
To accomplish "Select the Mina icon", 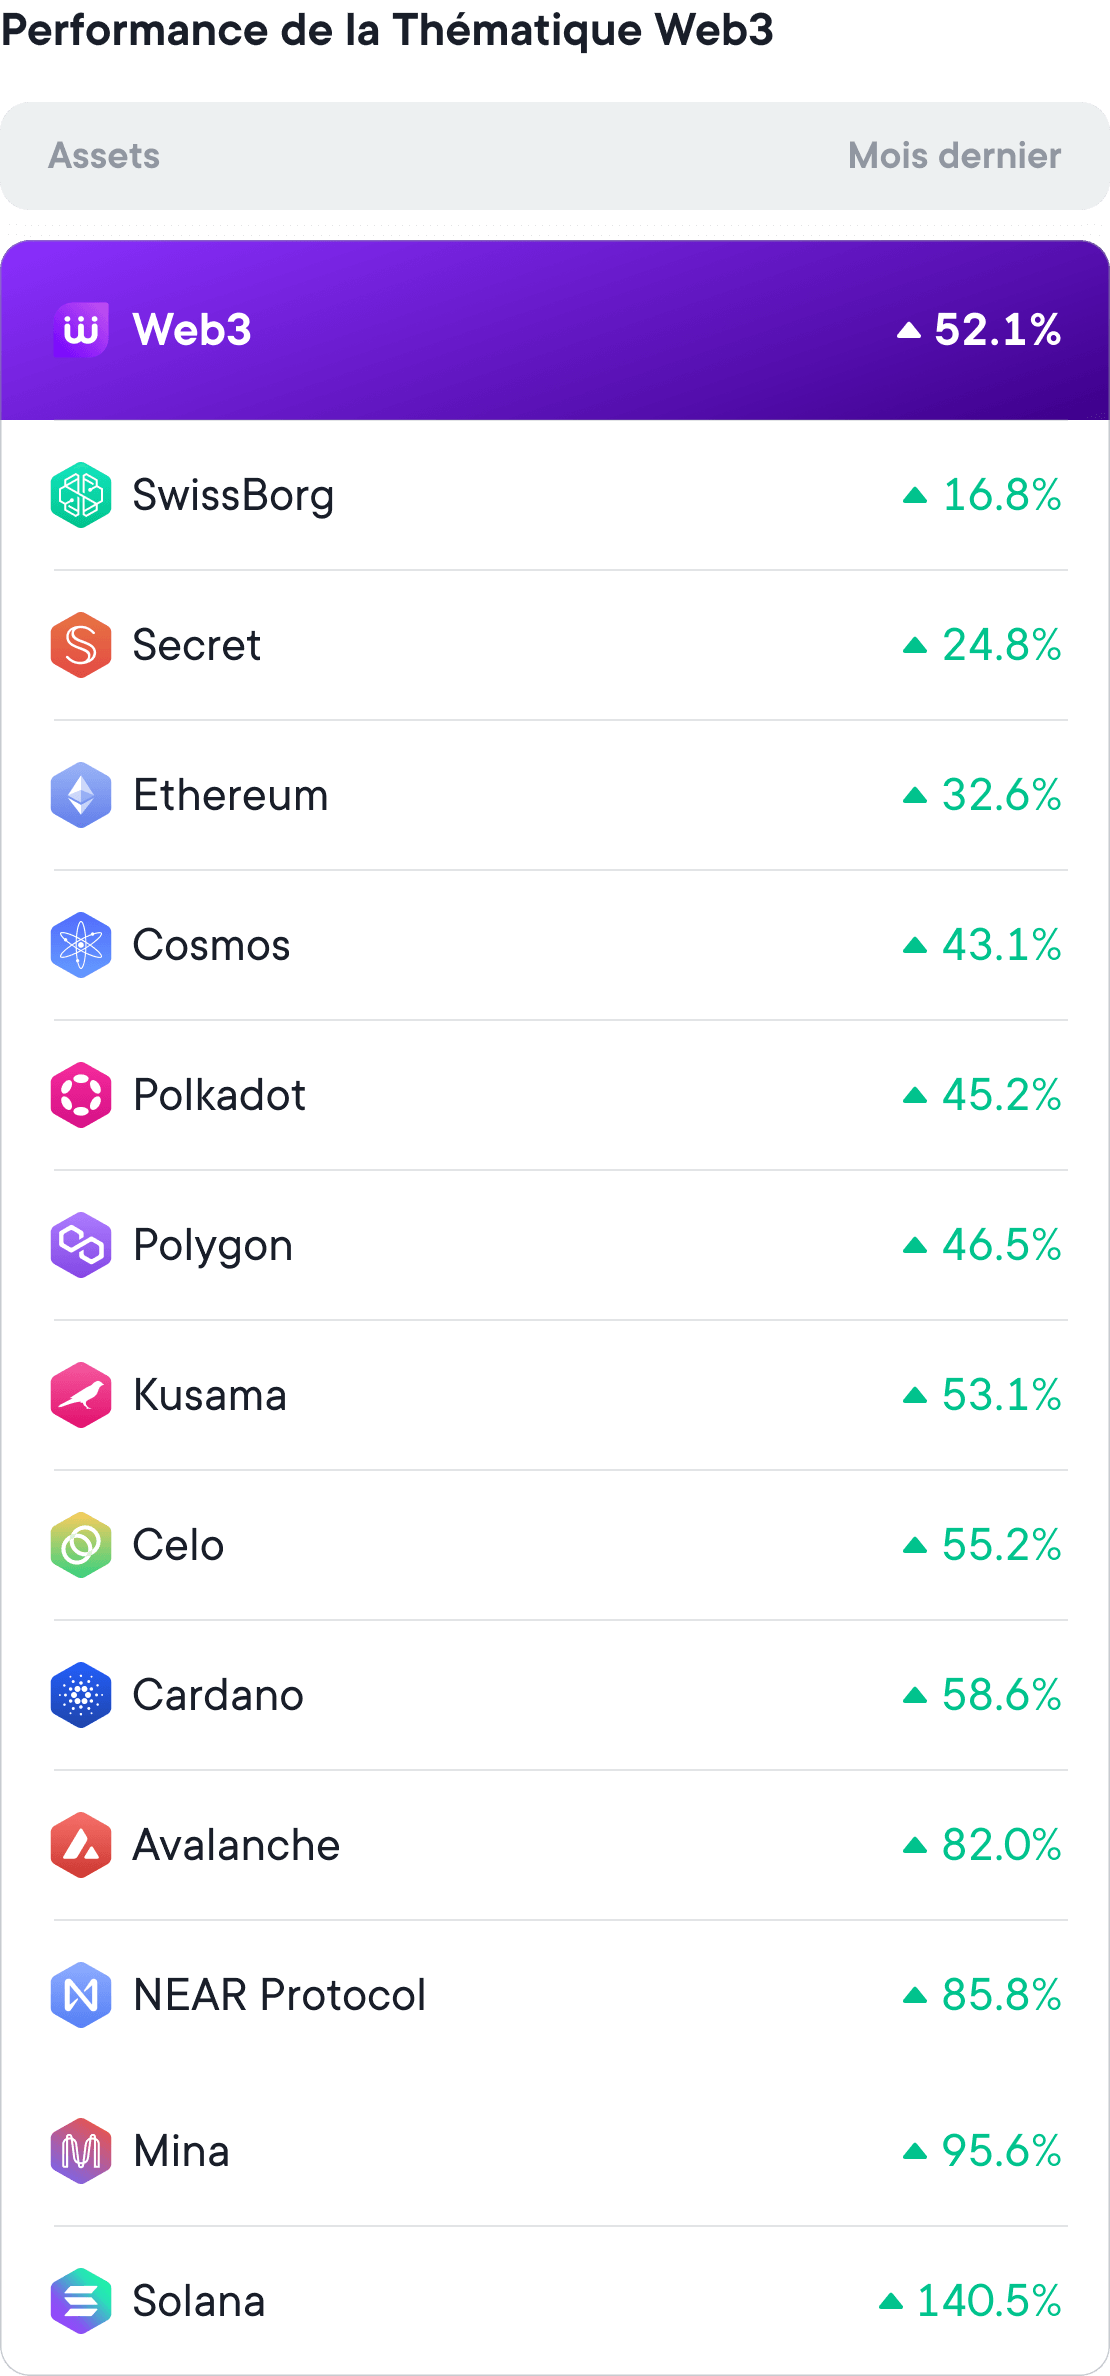I will point(81,2151).
